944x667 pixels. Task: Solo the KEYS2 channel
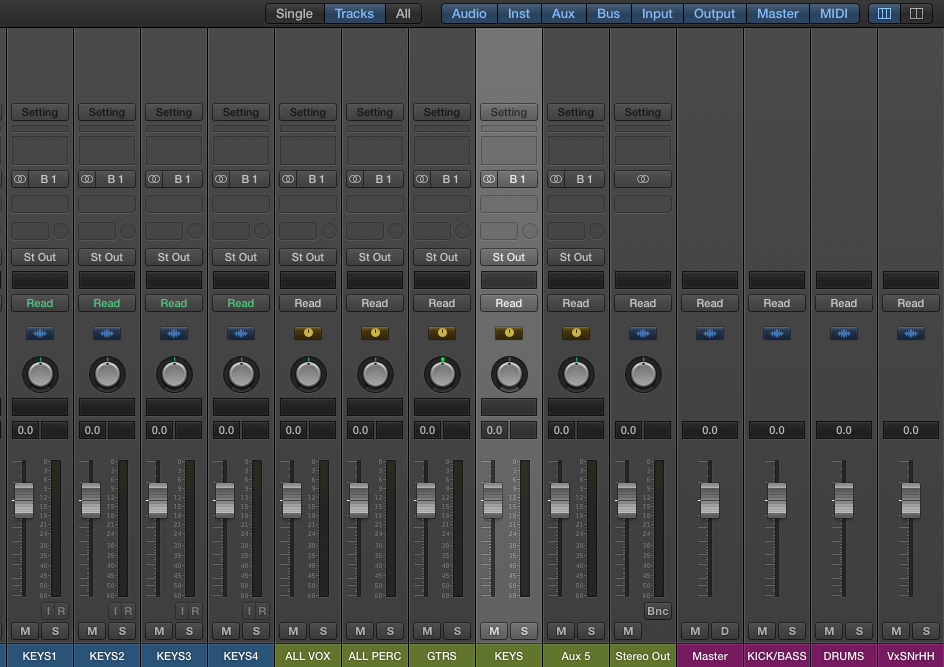[122, 631]
